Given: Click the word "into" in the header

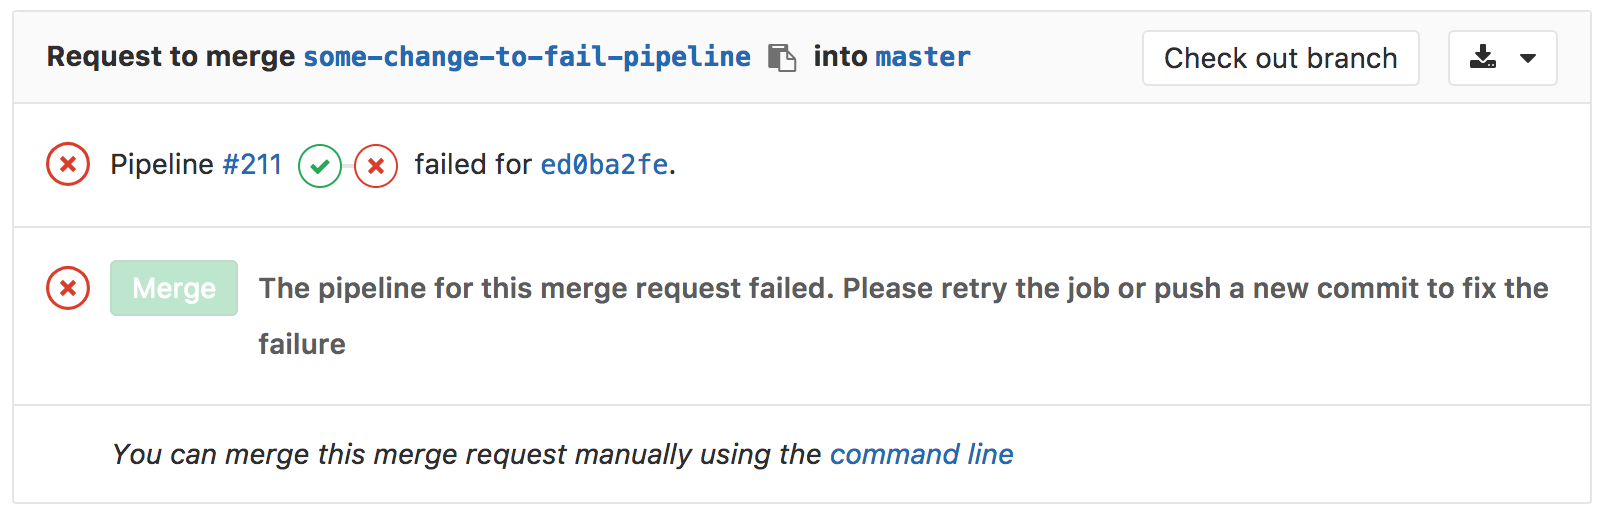Looking at the screenshot, I should 840,57.
